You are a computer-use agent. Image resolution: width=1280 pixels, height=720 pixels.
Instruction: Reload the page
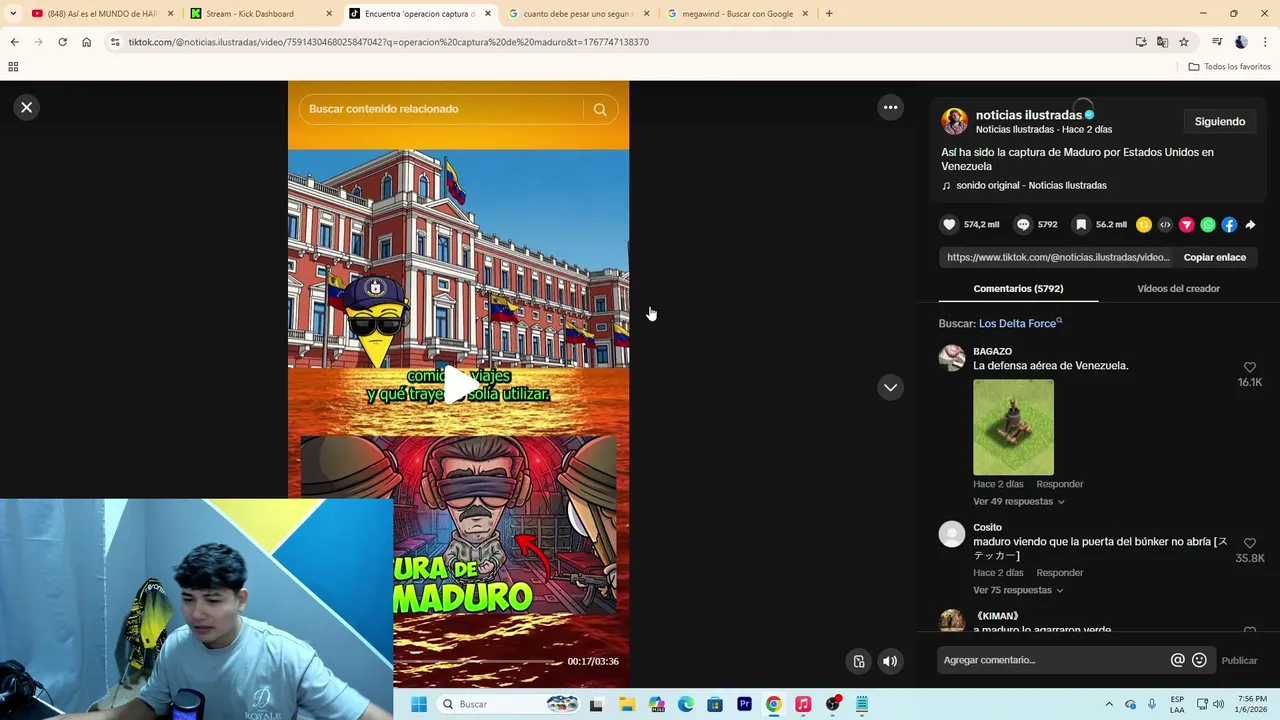tap(62, 42)
